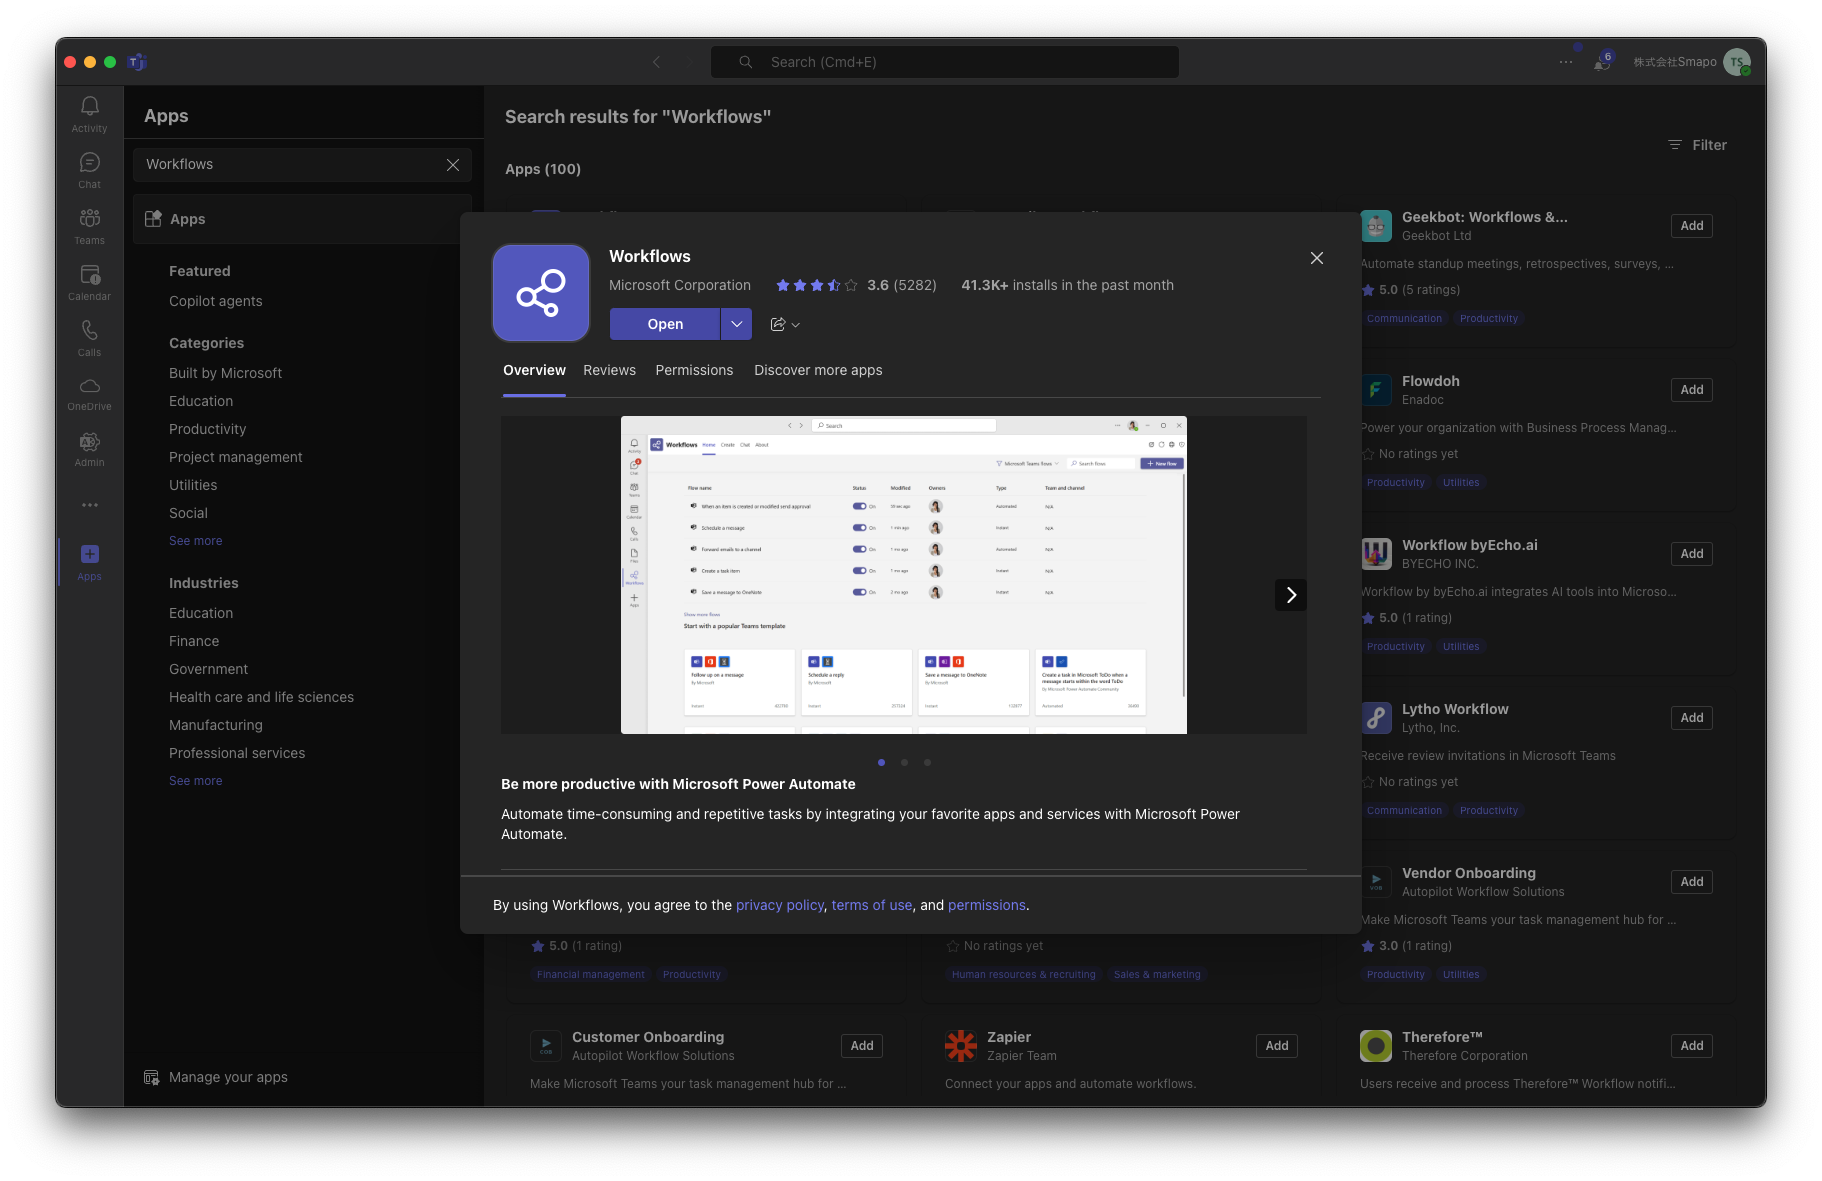Click the Apps entry in left panel
The width and height of the screenshot is (1822, 1181).
point(302,219)
